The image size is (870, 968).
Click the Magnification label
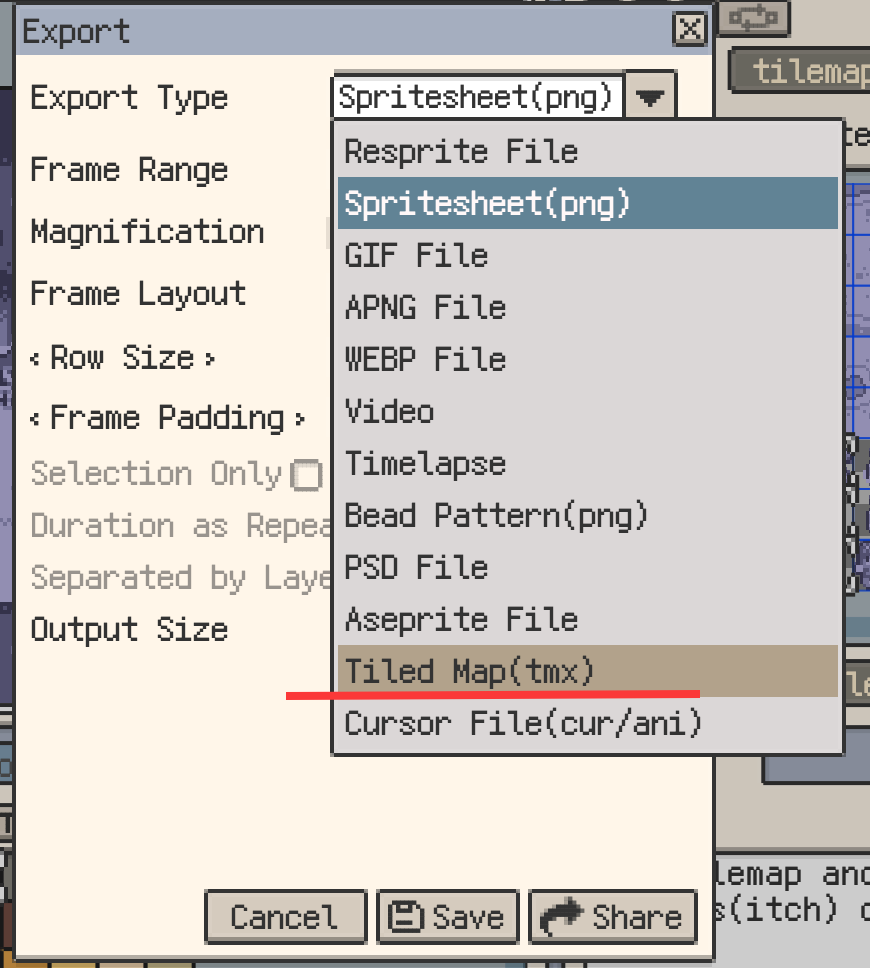click(x=147, y=232)
